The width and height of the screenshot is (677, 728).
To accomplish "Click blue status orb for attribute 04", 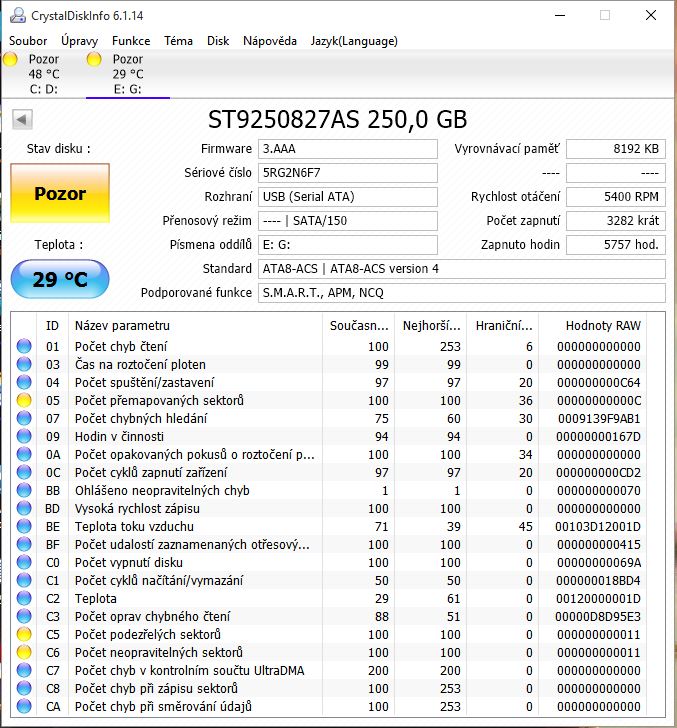I will click(24, 382).
